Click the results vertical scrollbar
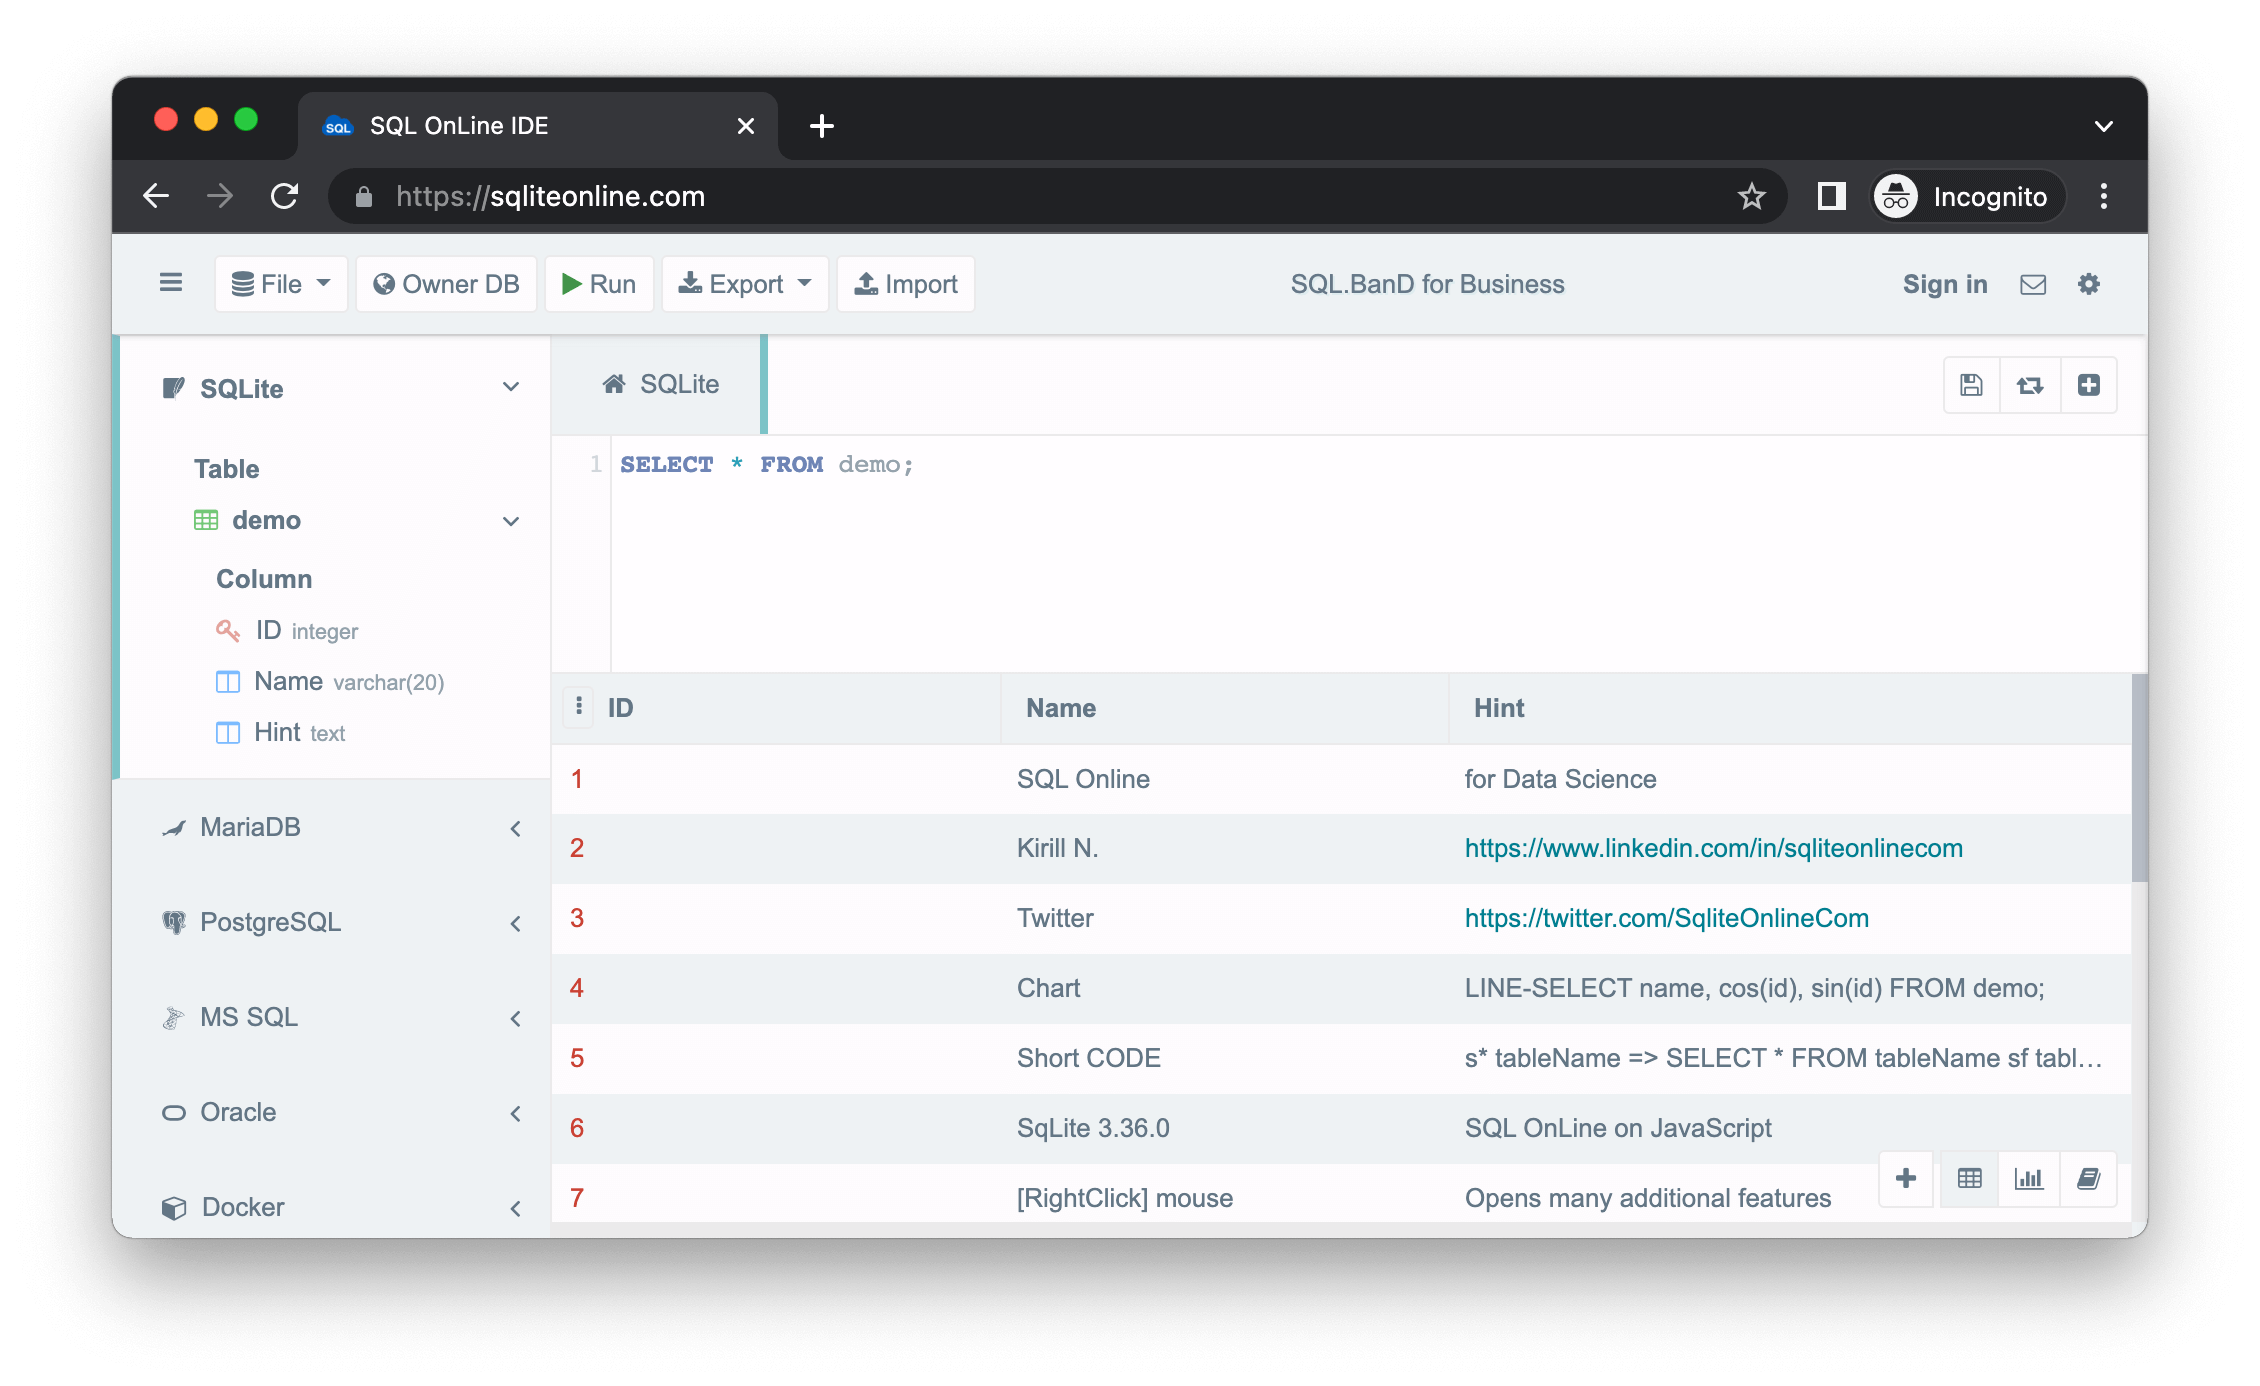This screenshot has width=2260, height=1386. (x=2139, y=780)
